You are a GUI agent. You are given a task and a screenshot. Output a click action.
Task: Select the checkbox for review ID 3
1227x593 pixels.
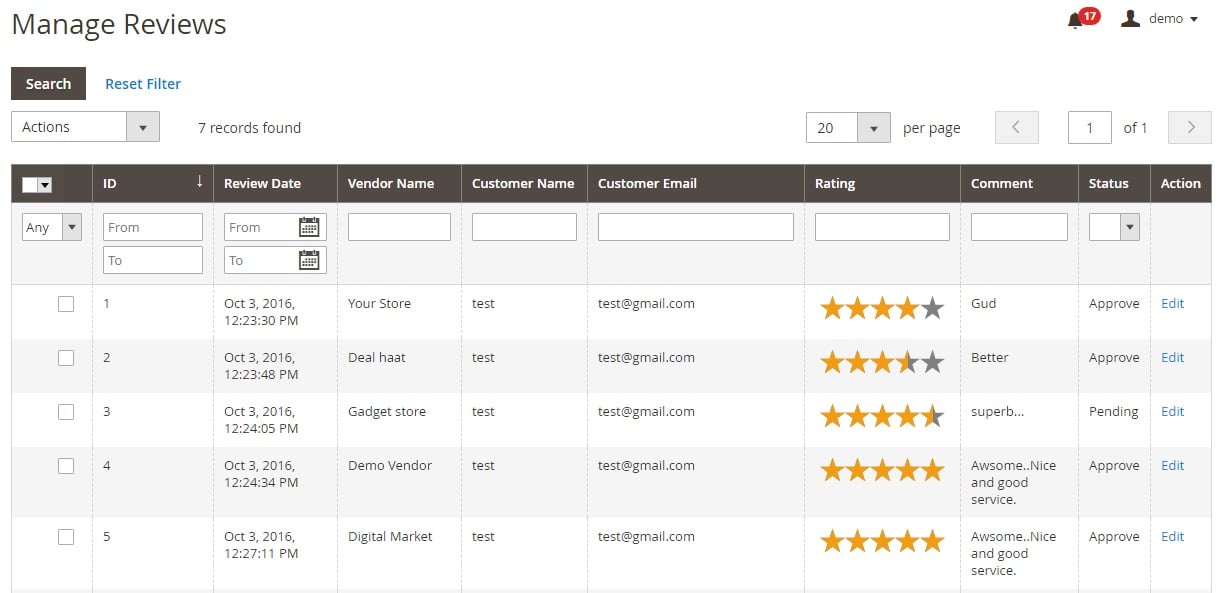point(66,412)
